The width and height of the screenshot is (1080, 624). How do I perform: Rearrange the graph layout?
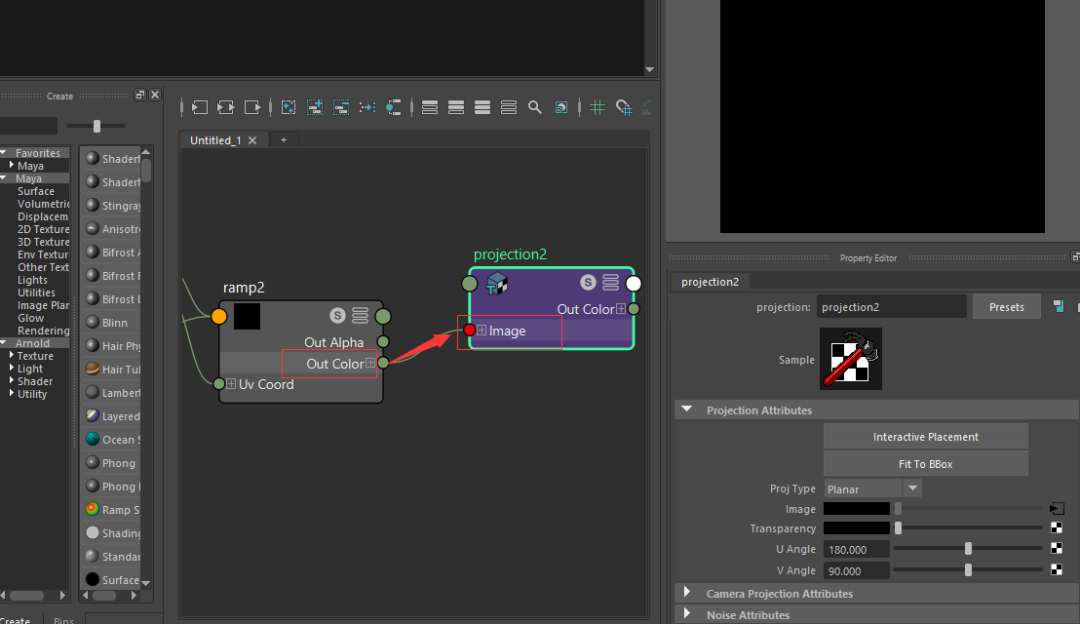click(x=367, y=107)
